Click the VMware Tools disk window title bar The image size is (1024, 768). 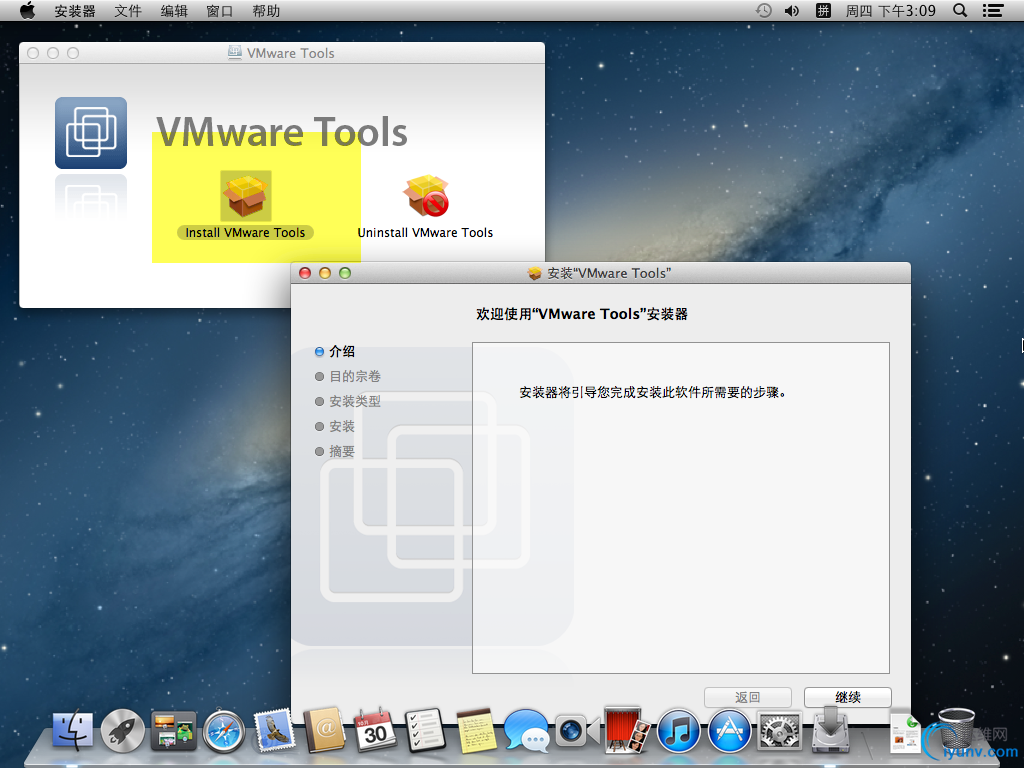[282, 53]
